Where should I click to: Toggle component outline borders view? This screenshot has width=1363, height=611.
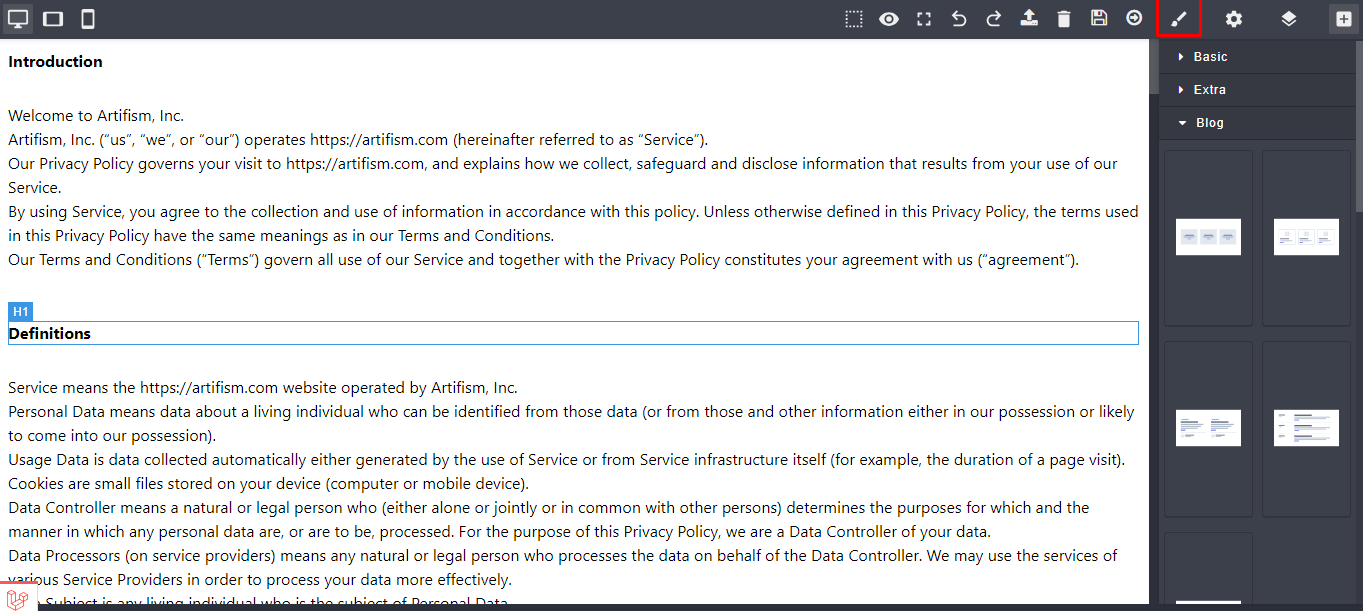854,19
